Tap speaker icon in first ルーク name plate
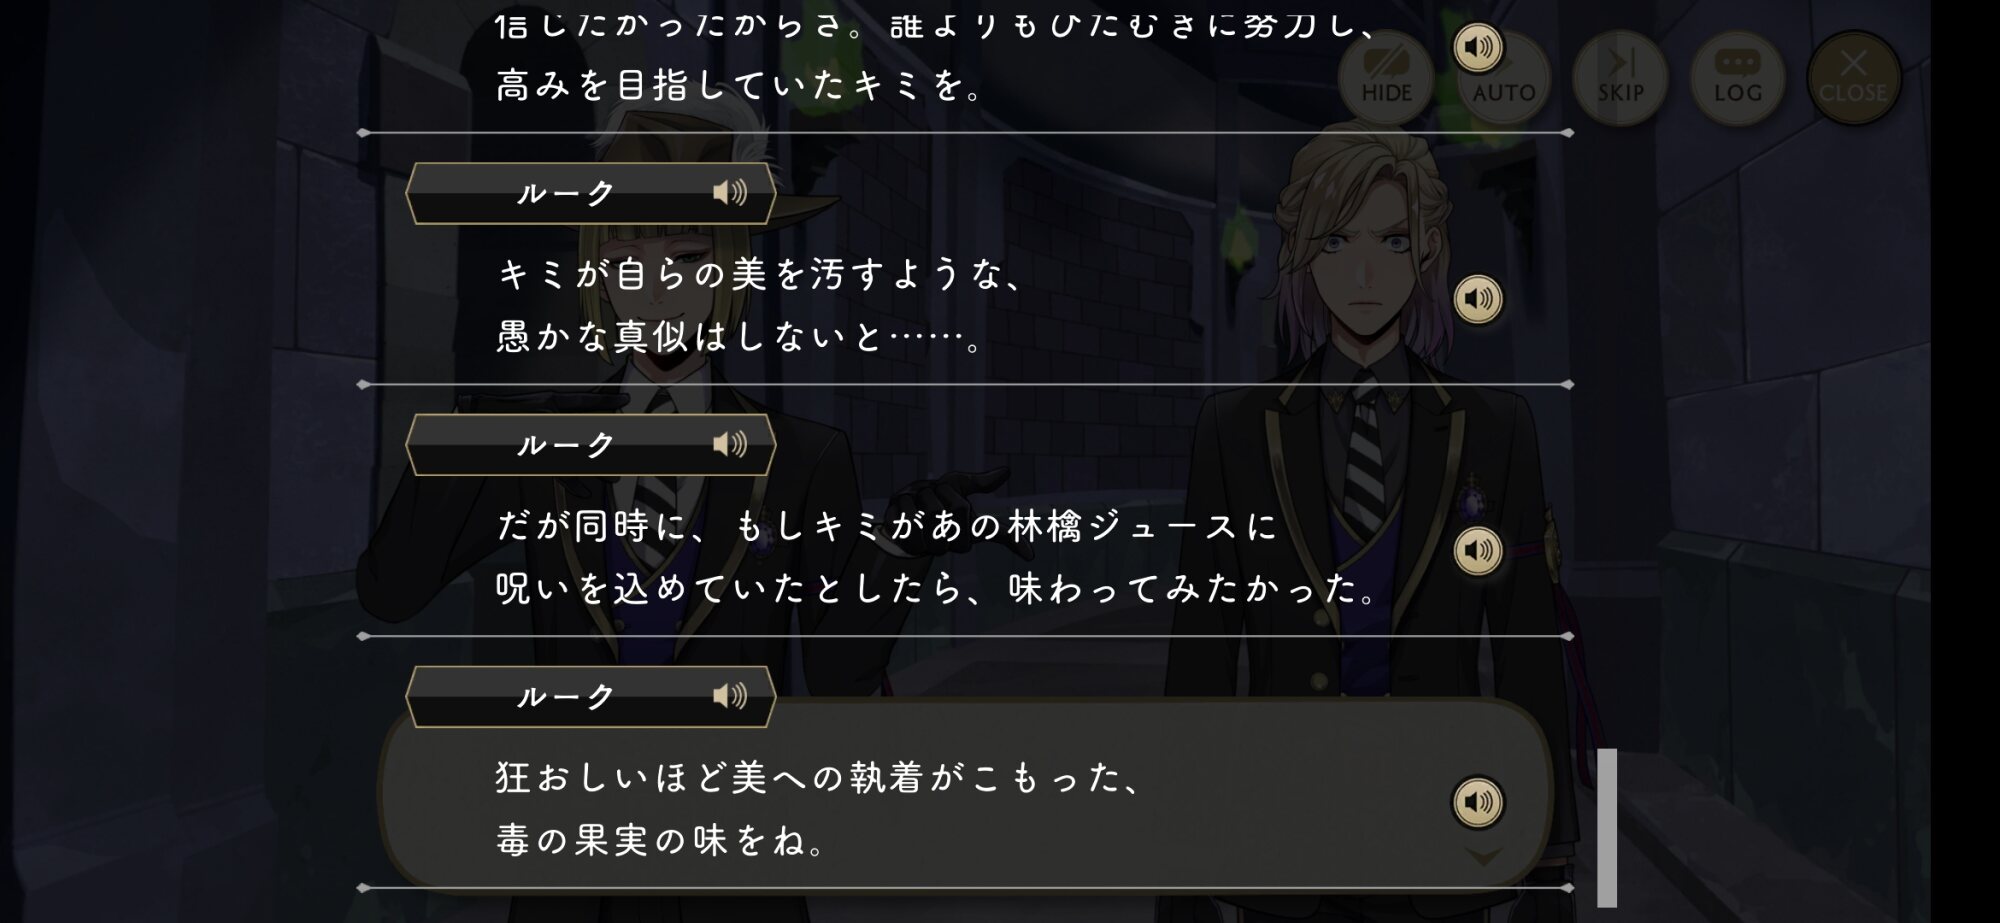Viewport: 2000px width, 923px height. [x=730, y=192]
